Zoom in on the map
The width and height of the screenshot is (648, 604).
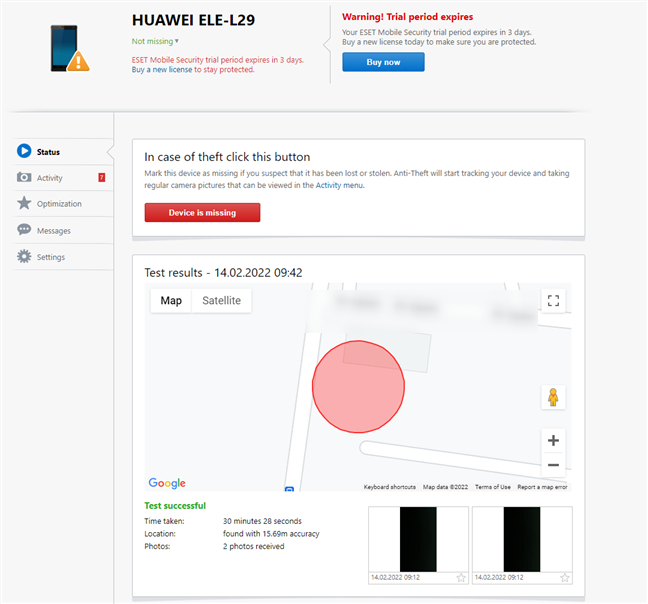coord(553,440)
